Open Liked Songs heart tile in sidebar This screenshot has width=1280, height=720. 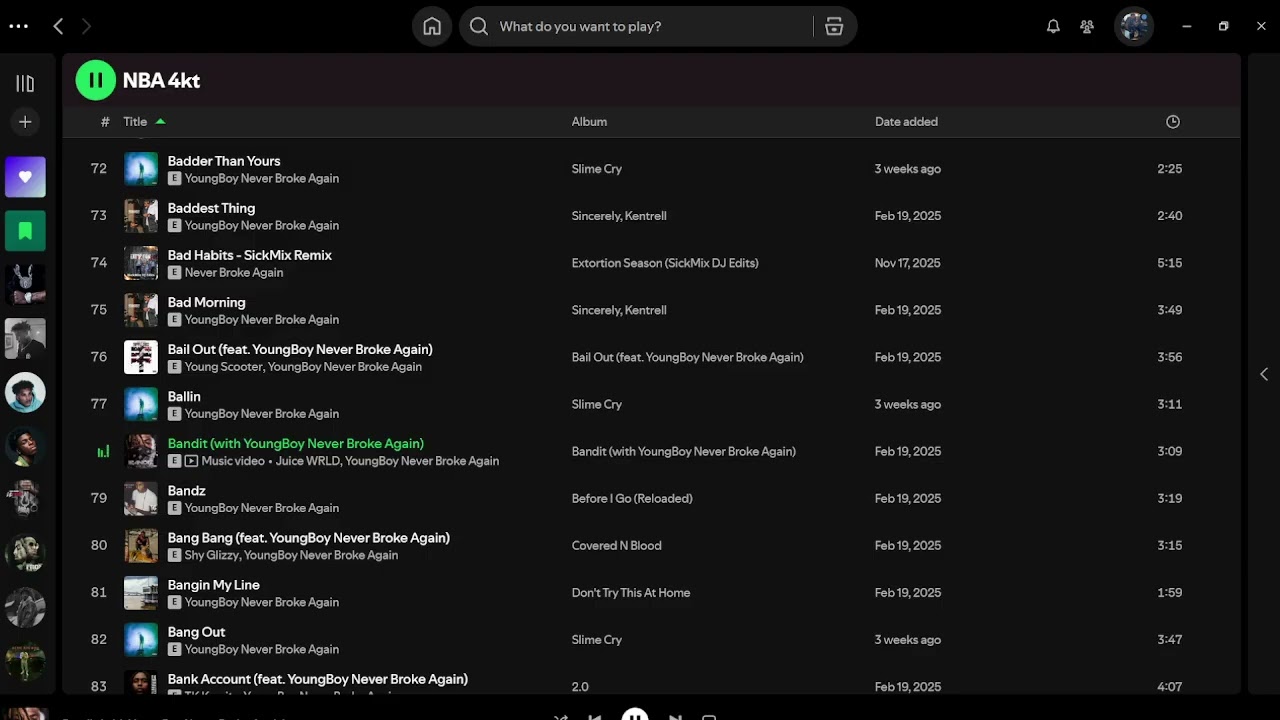tap(25, 177)
